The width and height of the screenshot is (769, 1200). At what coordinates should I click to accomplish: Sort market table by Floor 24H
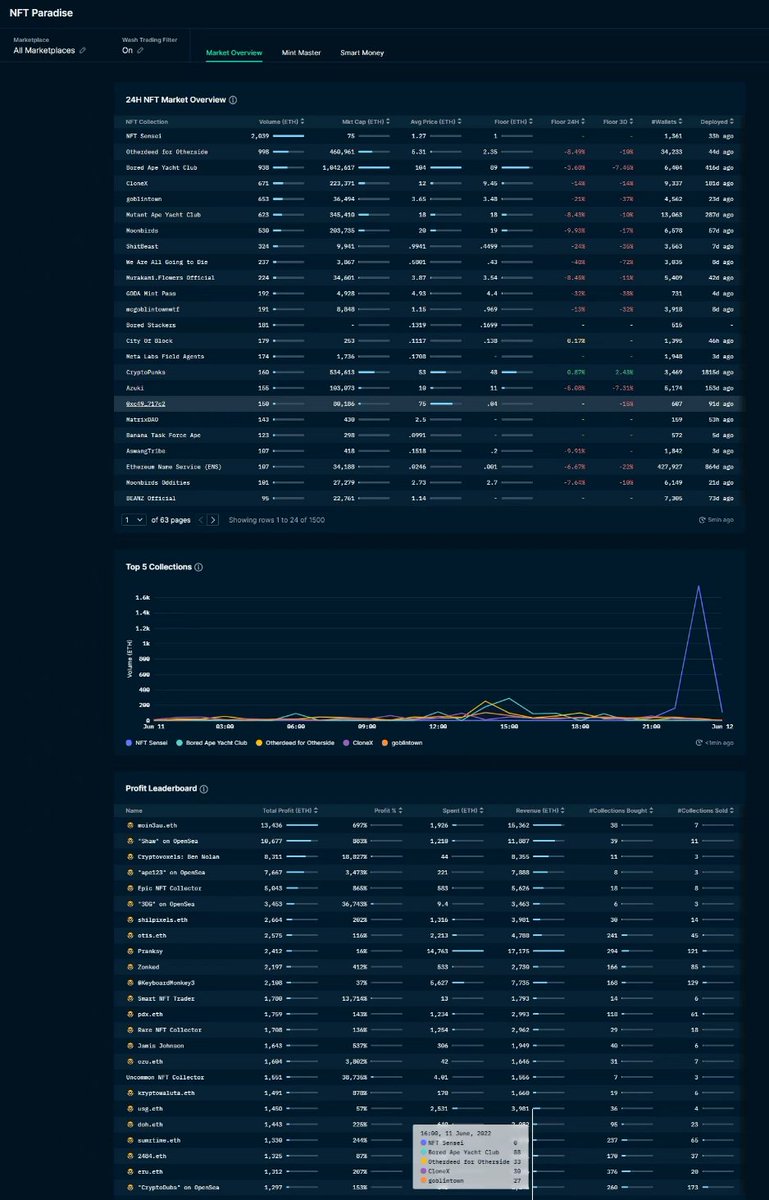point(568,121)
